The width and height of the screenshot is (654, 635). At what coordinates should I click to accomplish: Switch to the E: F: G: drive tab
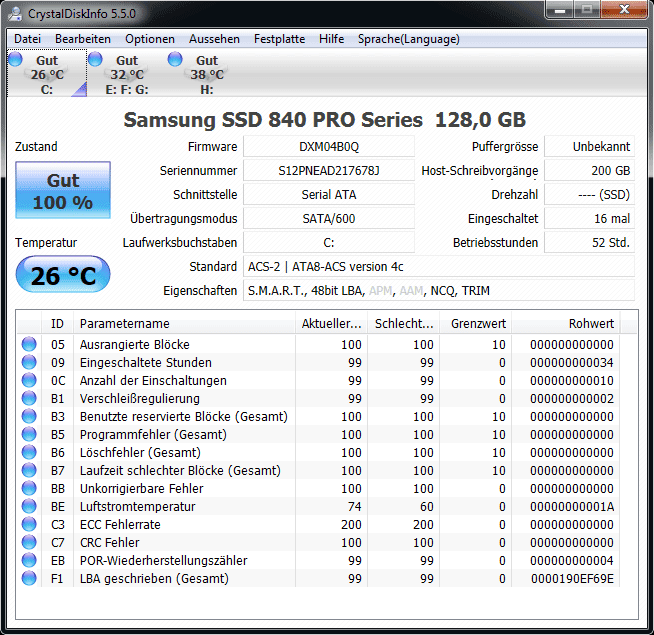tap(127, 73)
